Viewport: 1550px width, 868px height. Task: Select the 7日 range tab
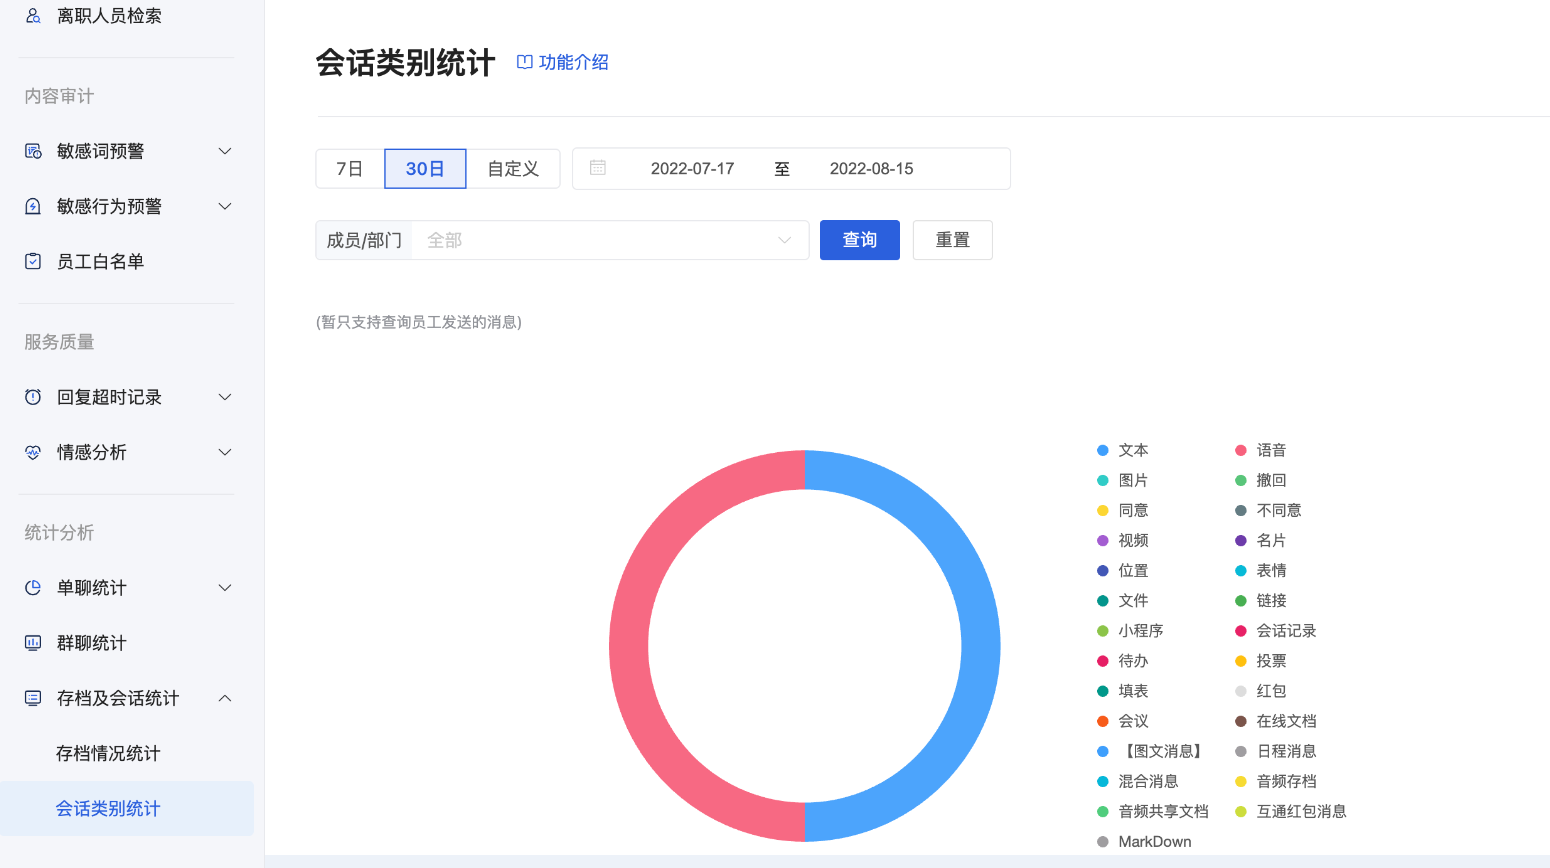(x=350, y=169)
